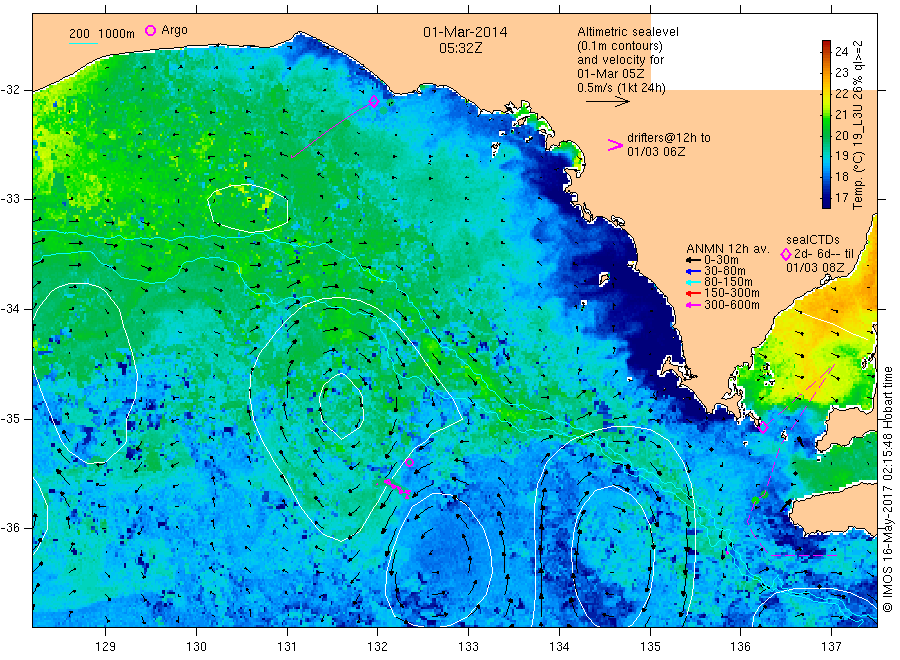Click the 'Altimetric sealevel' caption text
Screen dimensions: 900x660
628,32
